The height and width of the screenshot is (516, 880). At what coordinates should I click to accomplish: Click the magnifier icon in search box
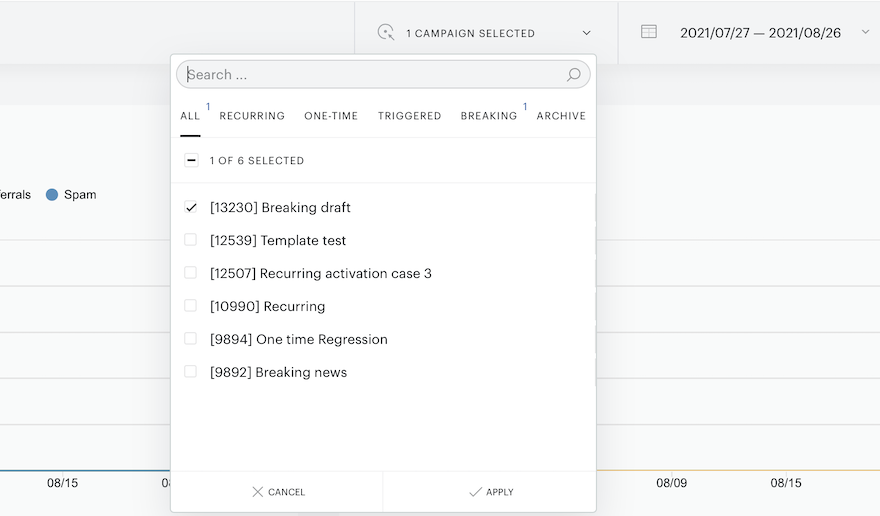click(x=573, y=75)
